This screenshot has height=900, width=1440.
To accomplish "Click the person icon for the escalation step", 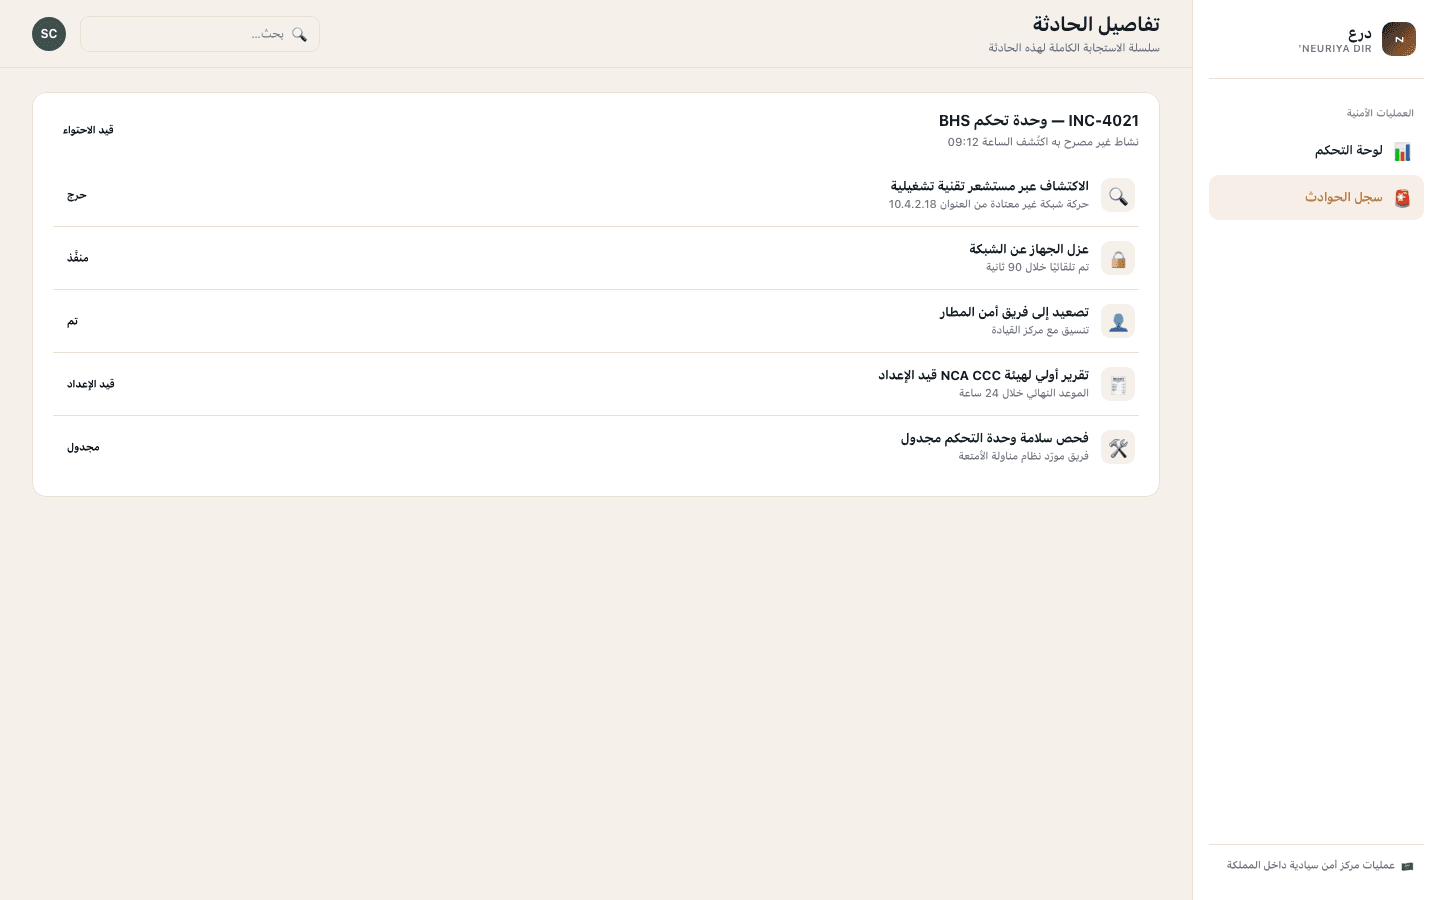I will tap(1118, 321).
